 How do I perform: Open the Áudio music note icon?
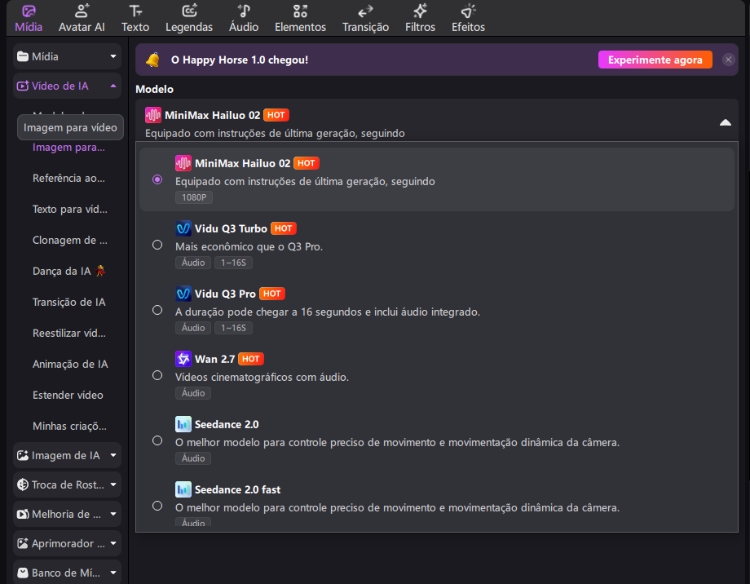click(244, 11)
